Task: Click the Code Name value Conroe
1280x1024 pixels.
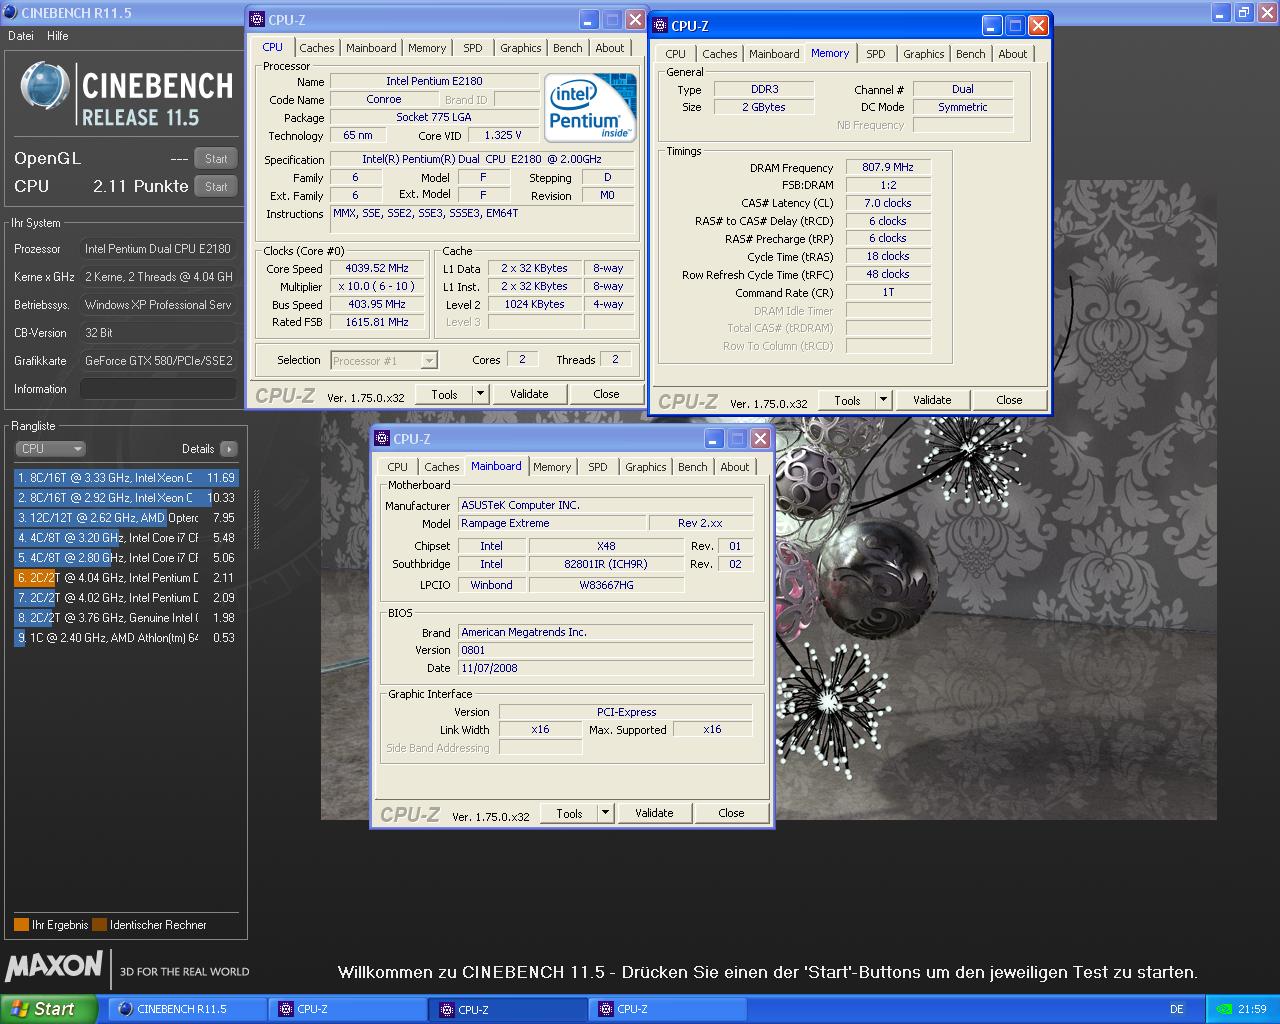Action: [x=384, y=100]
